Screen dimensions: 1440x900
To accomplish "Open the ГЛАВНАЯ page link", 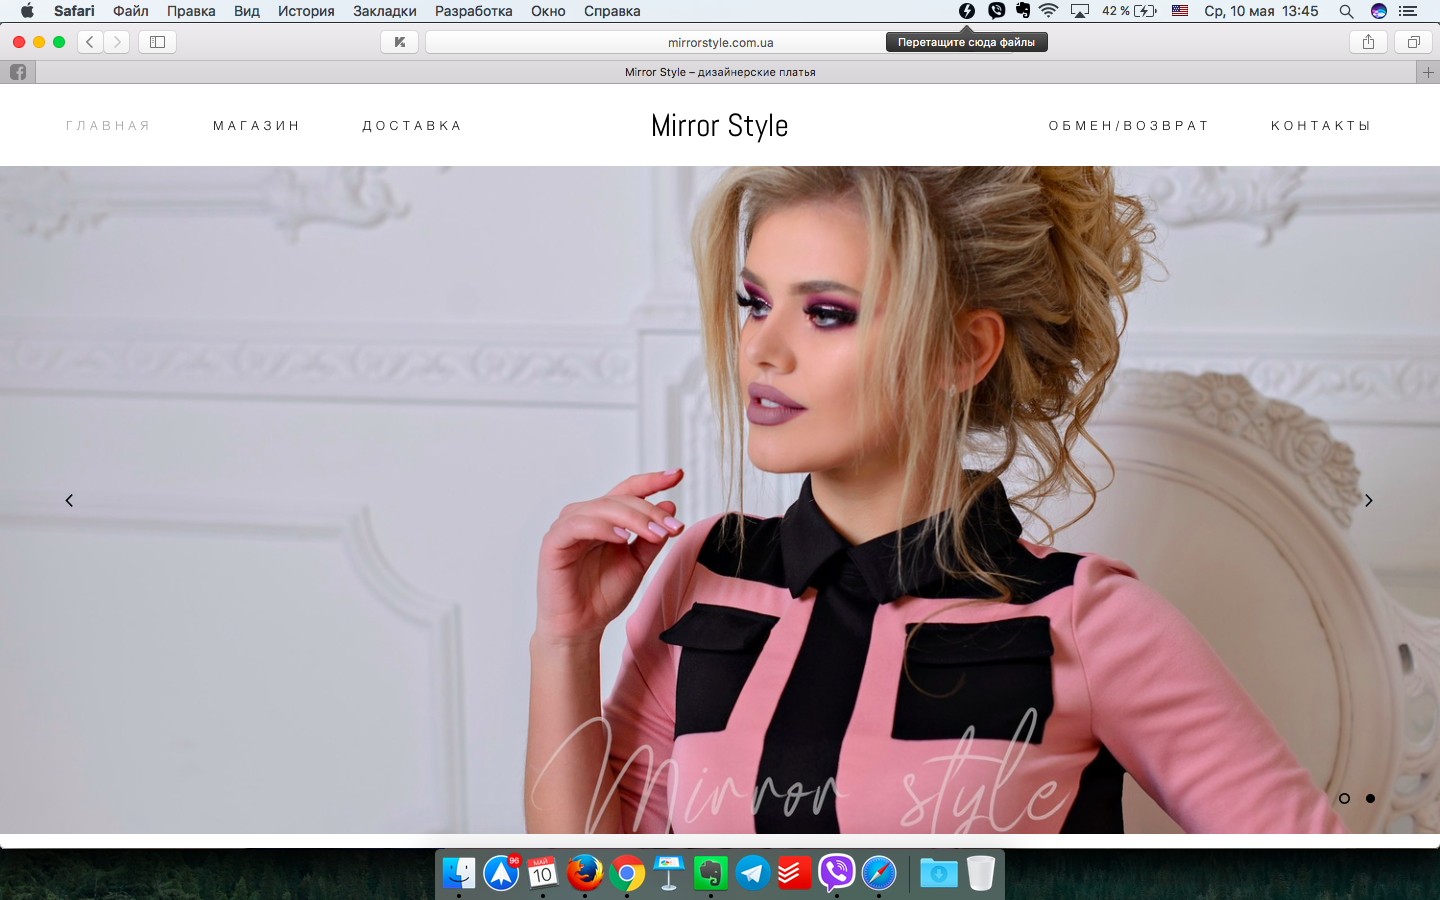I will tap(108, 126).
